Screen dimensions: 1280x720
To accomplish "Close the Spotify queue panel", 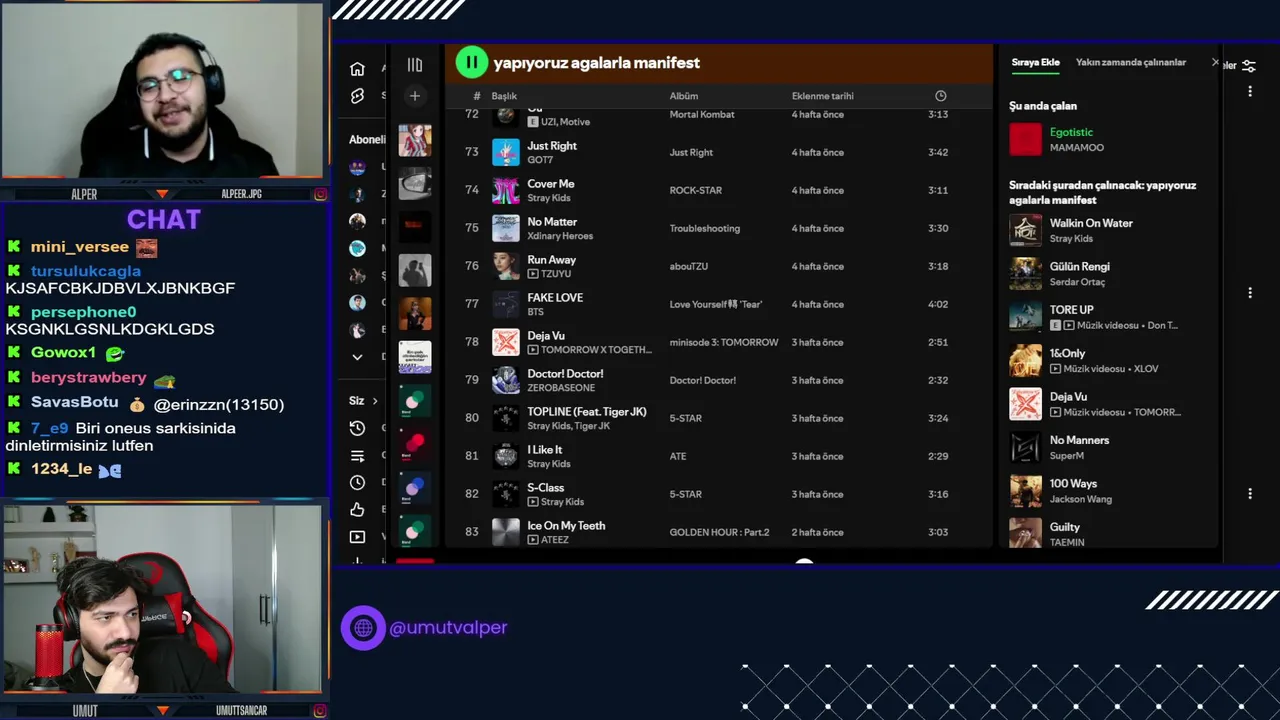I will tap(1215, 62).
